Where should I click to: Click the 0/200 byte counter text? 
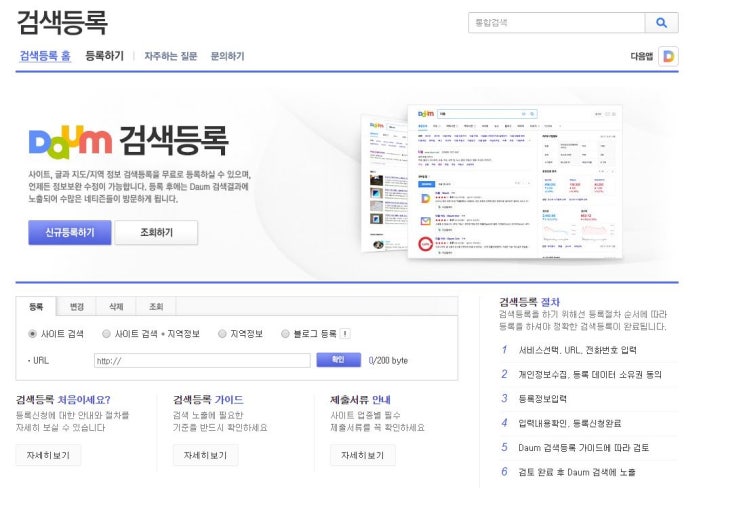click(x=388, y=361)
